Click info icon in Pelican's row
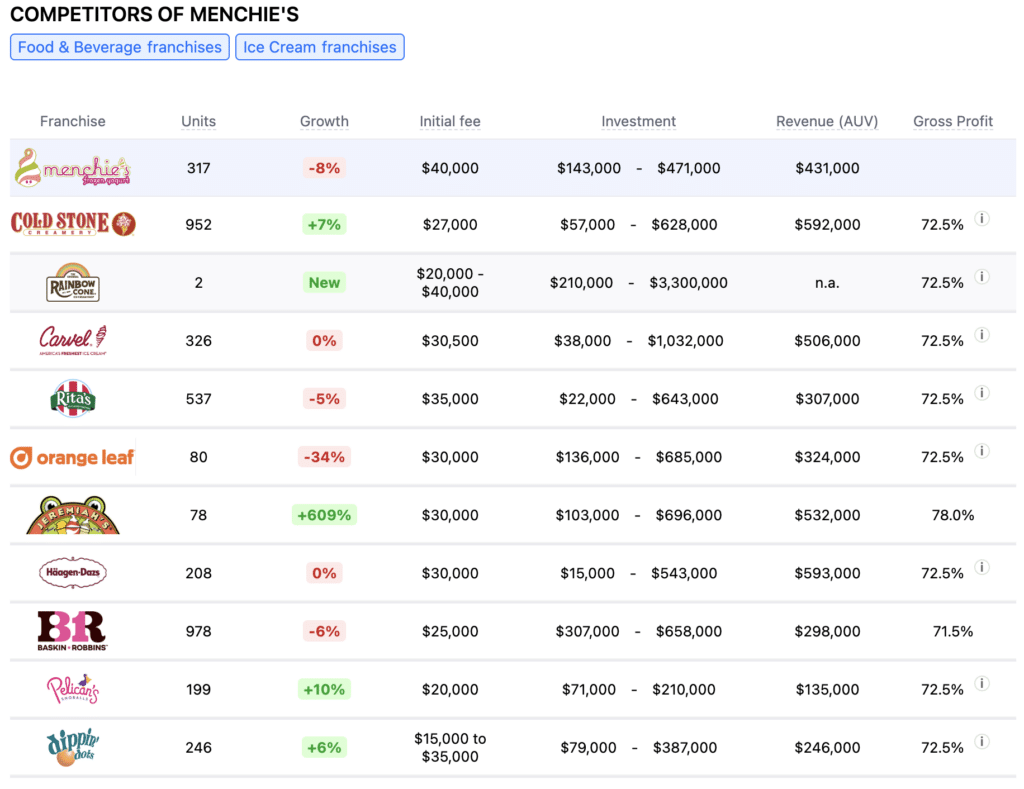This screenshot has height=789, width=1024. pos(982,684)
